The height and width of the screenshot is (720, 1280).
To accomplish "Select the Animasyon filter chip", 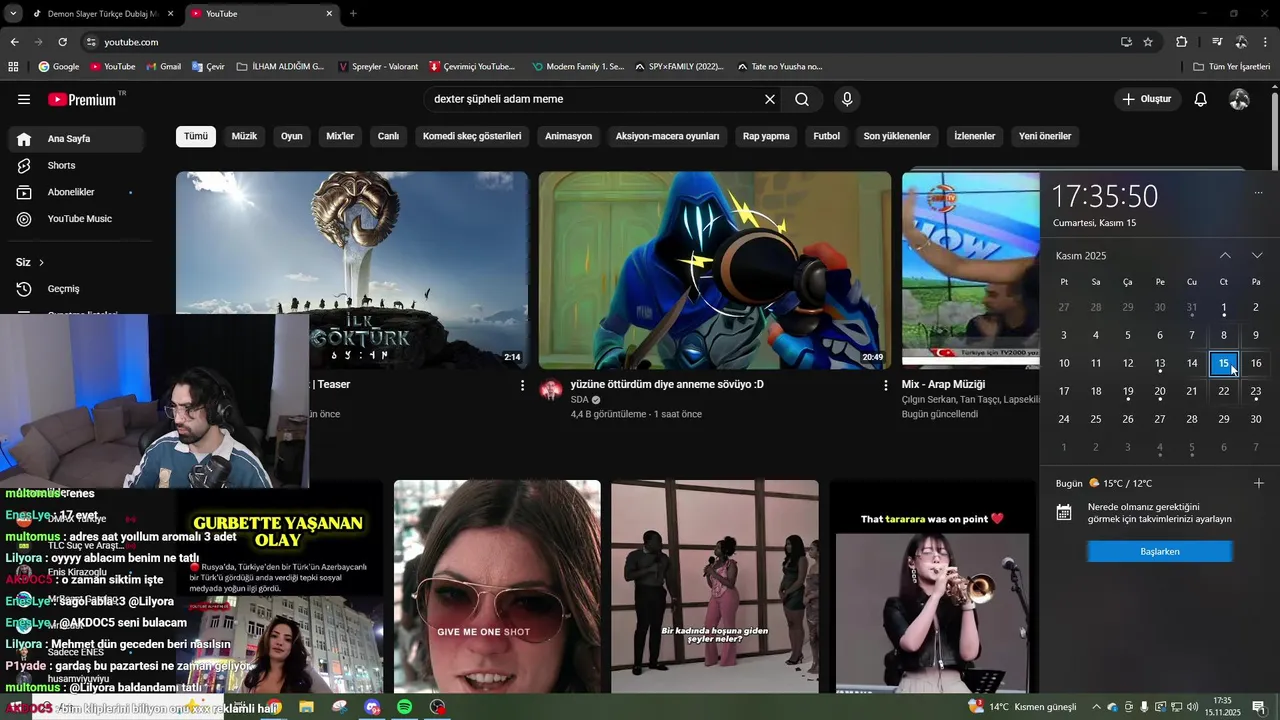I will pyautogui.click(x=568, y=136).
